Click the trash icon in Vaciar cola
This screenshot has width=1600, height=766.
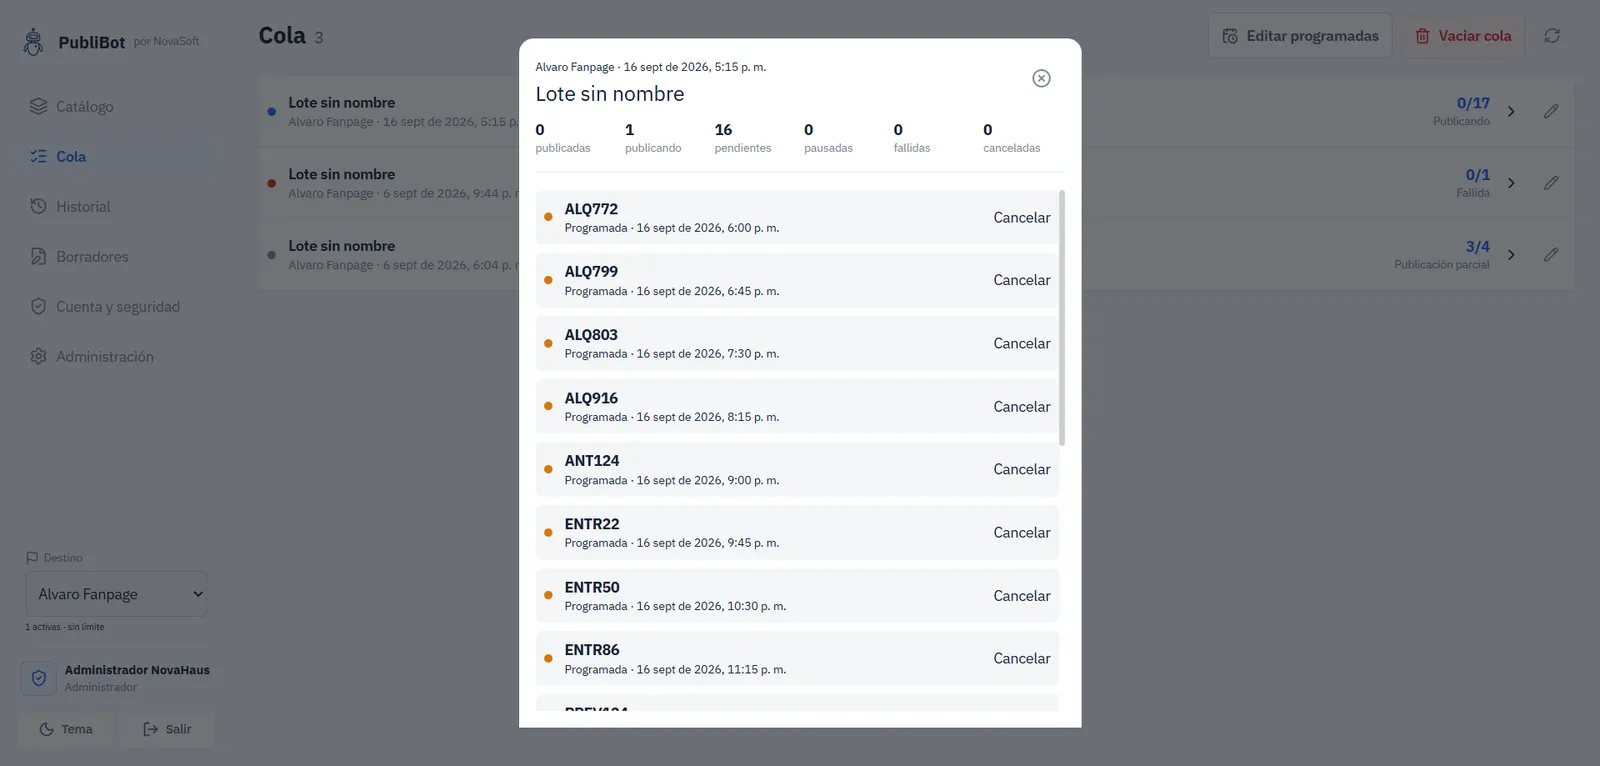[1422, 36]
